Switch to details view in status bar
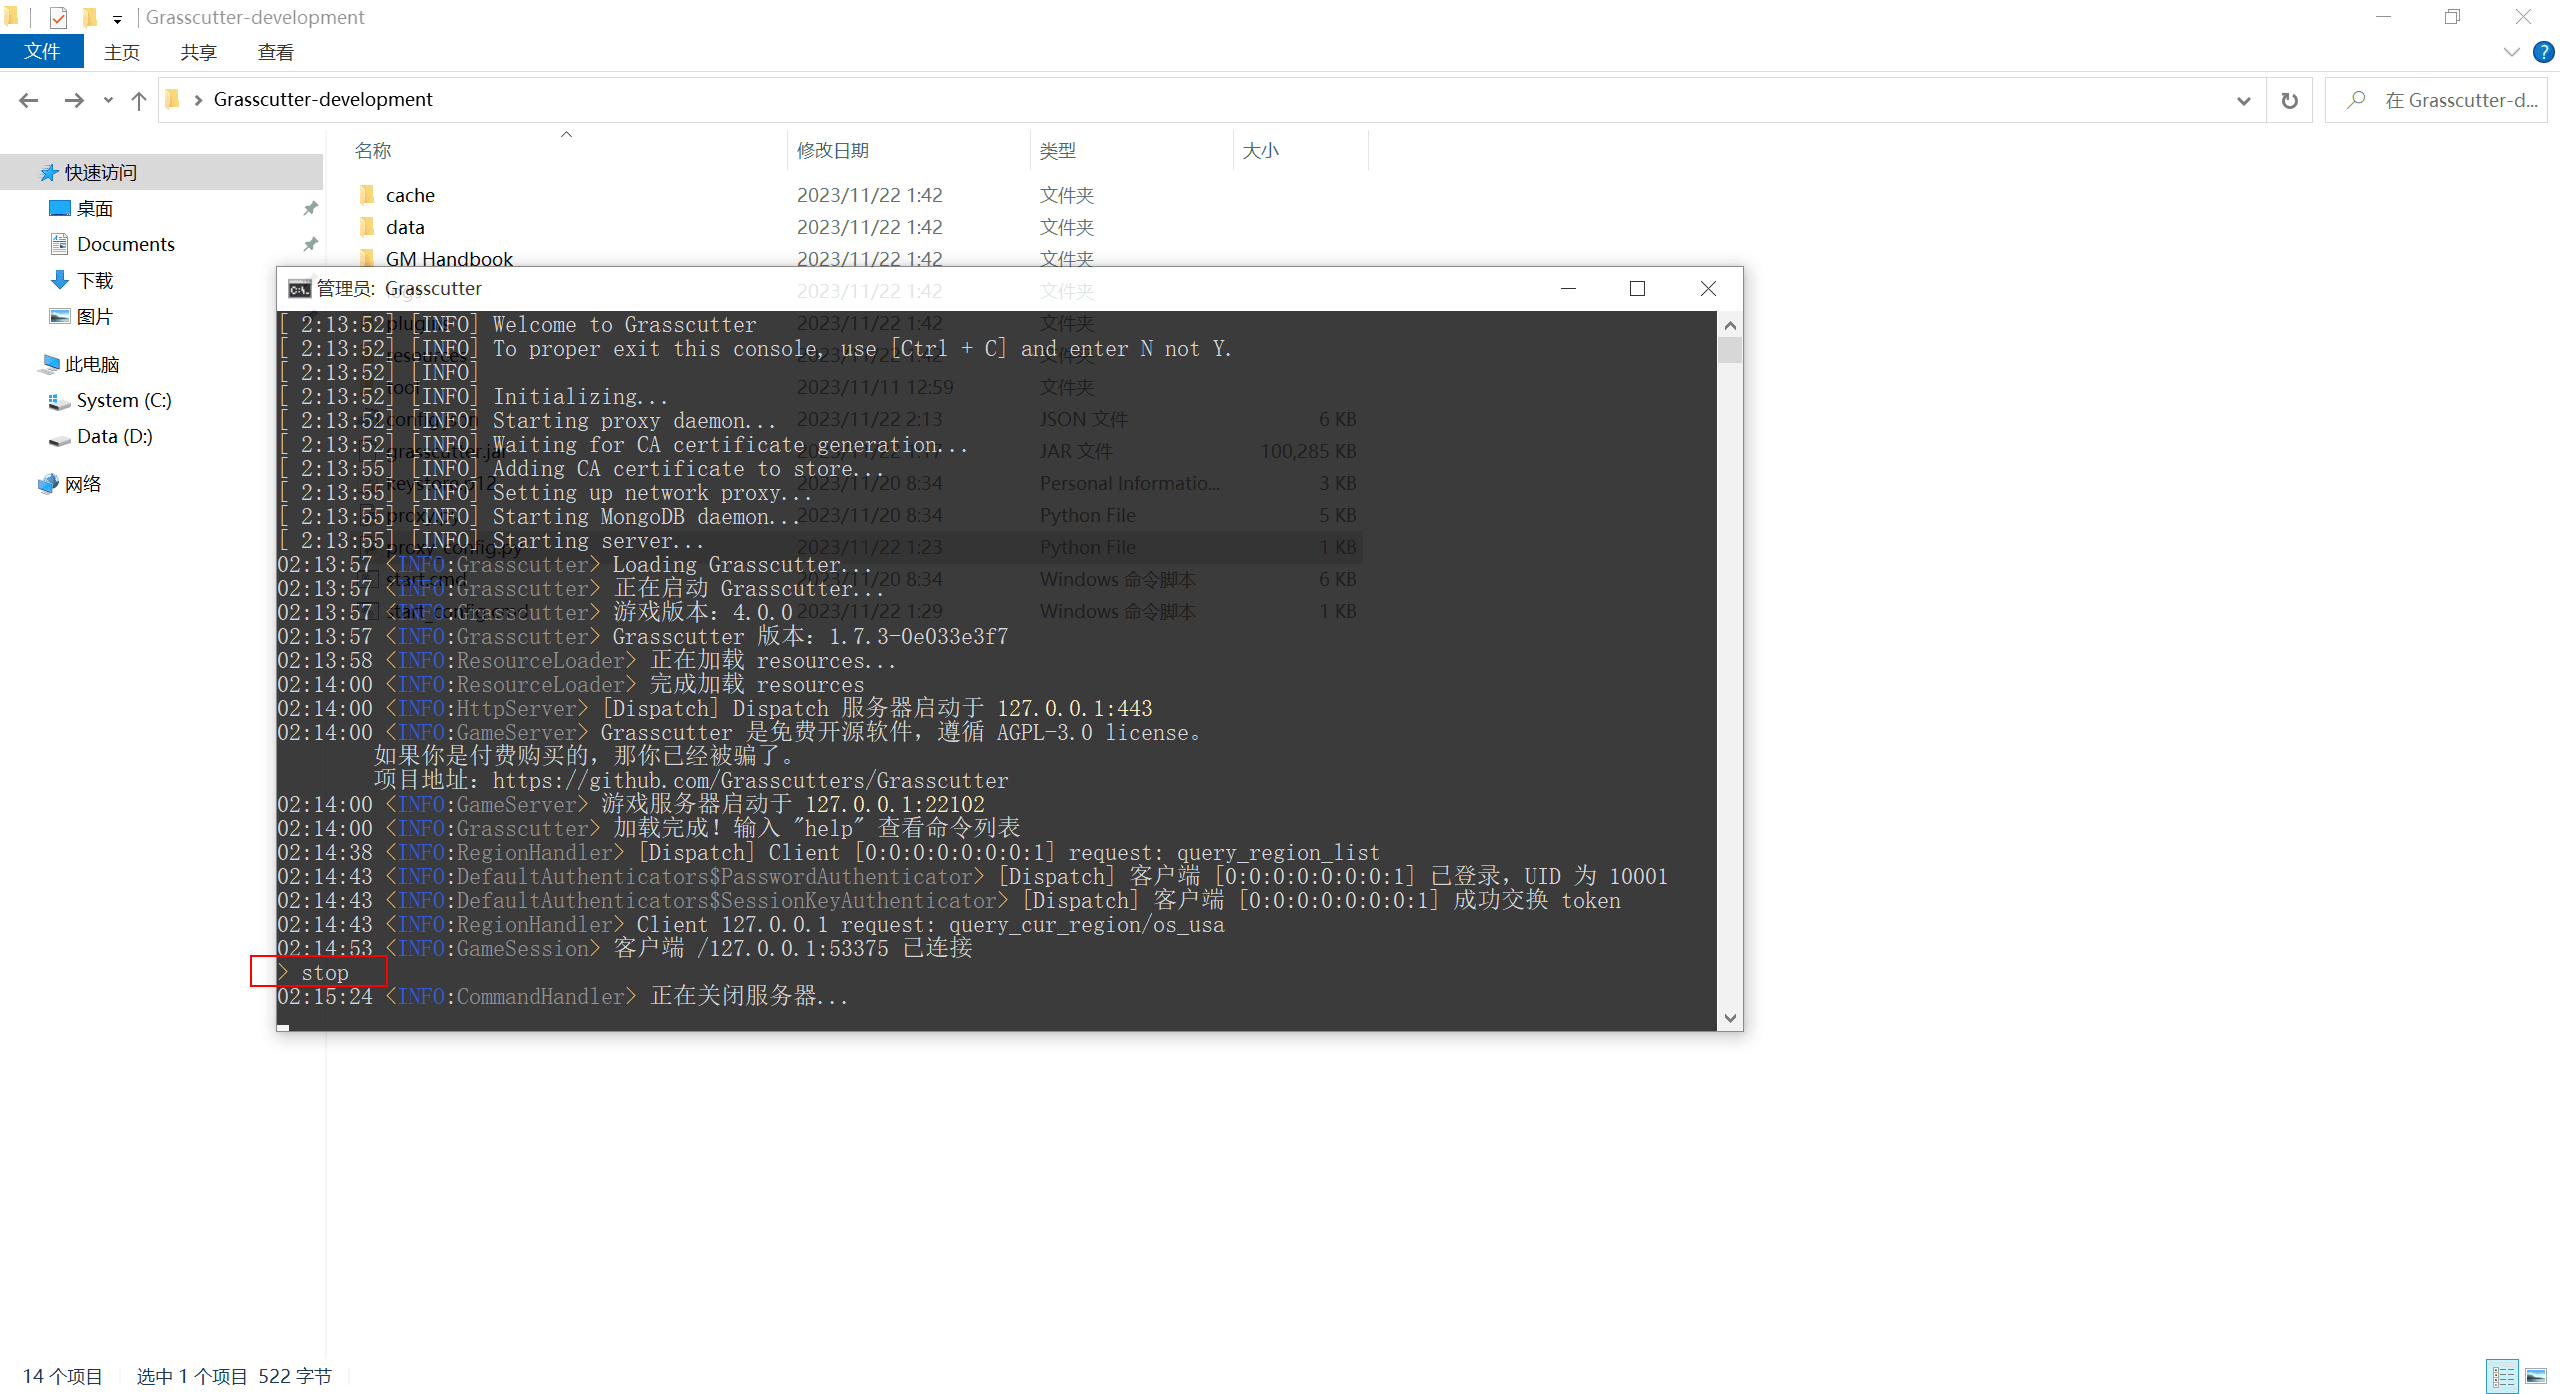2560x1394 pixels. (2503, 1377)
